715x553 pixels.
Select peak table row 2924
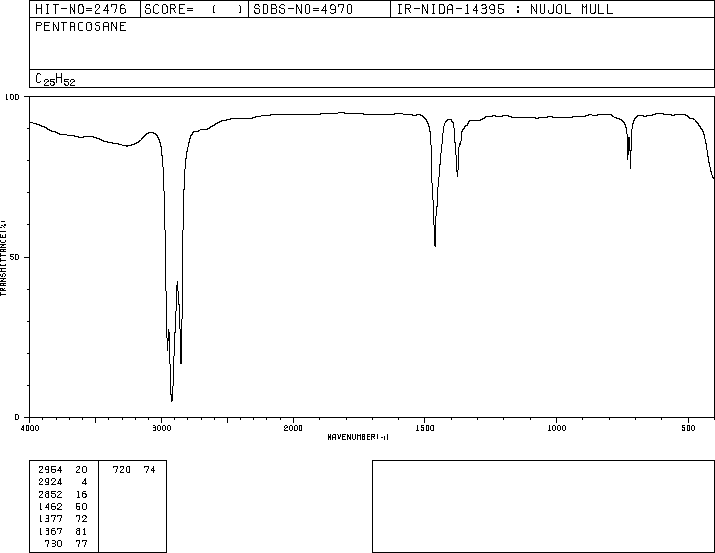point(63,482)
